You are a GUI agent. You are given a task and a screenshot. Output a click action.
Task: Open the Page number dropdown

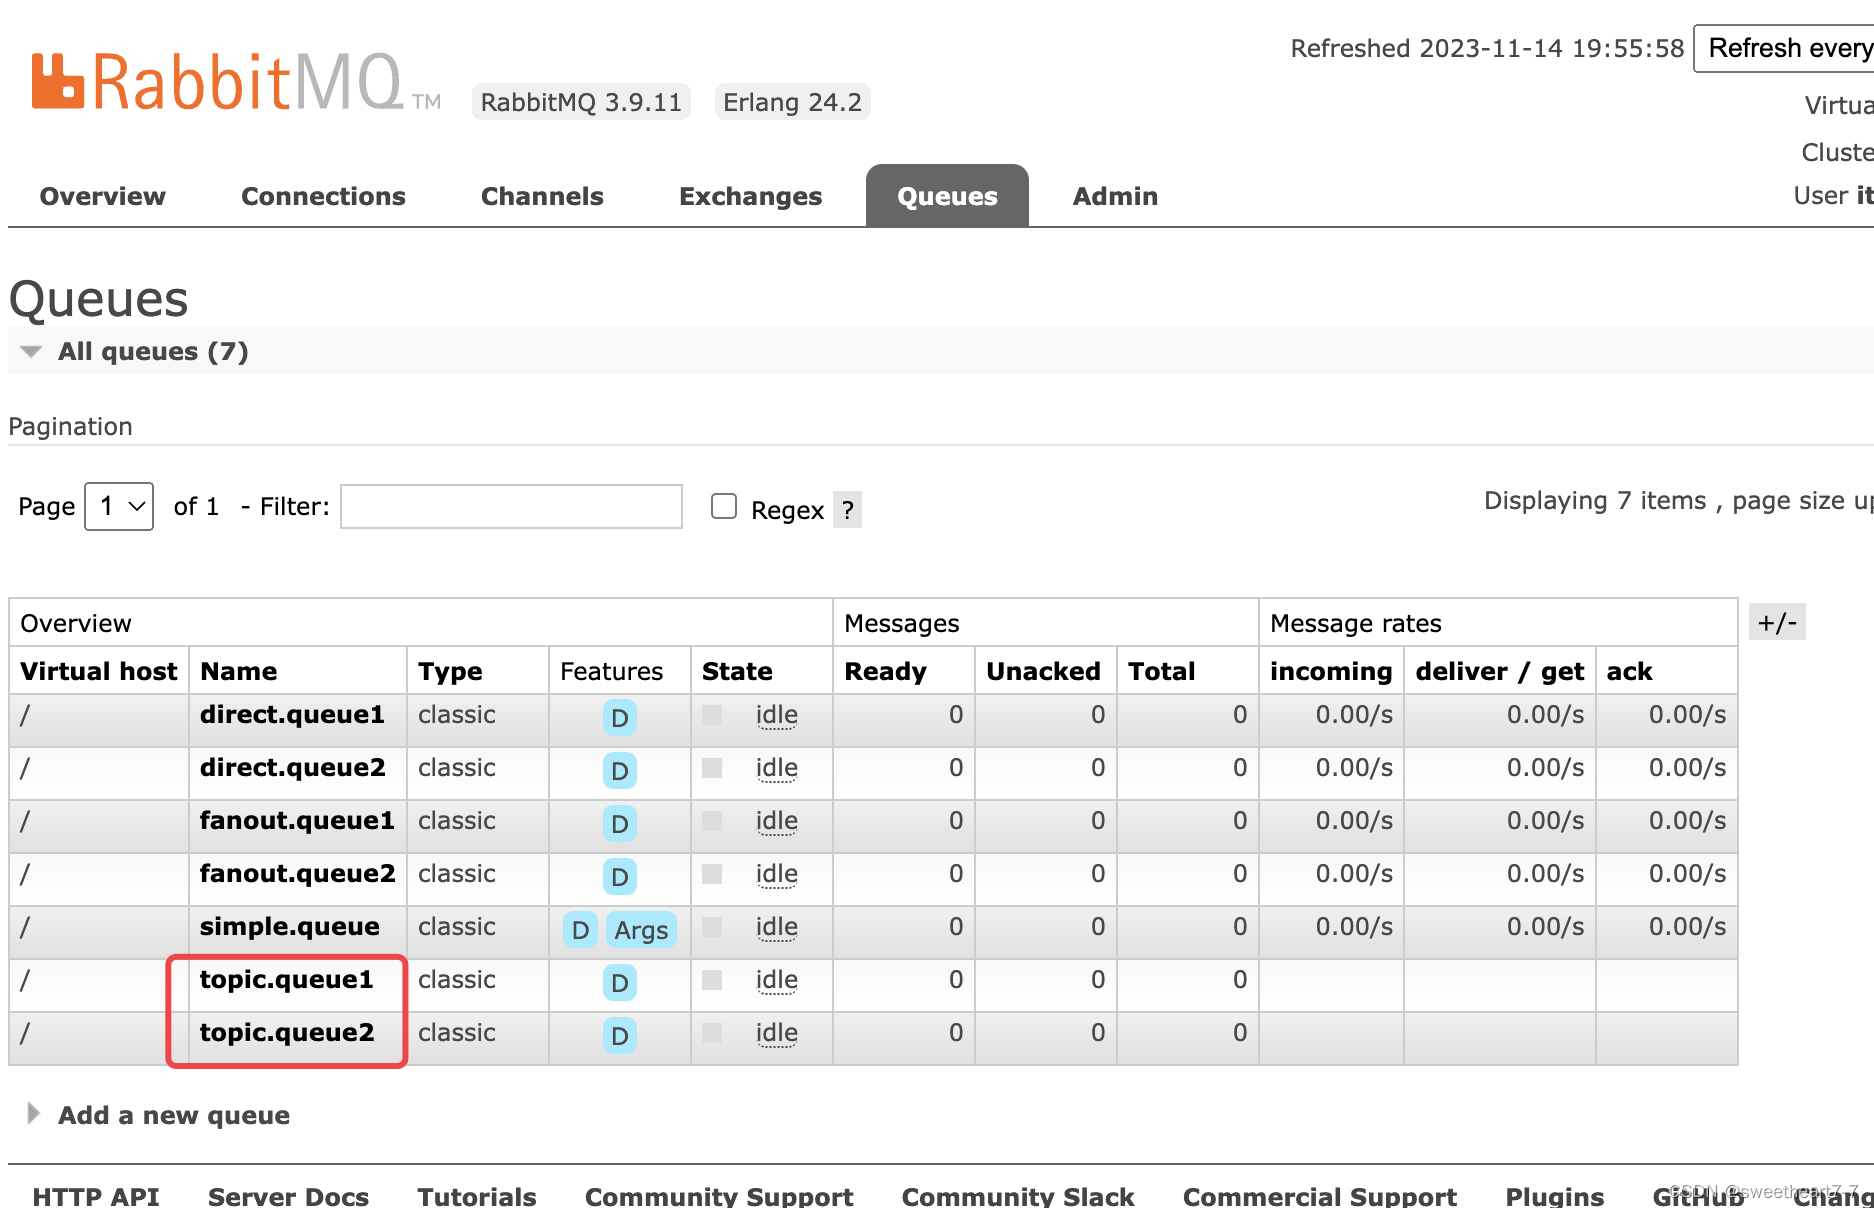119,506
